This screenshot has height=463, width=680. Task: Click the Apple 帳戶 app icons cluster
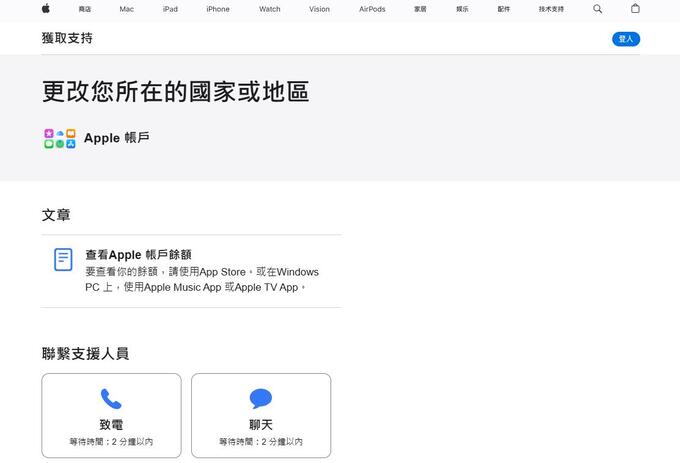click(60, 139)
